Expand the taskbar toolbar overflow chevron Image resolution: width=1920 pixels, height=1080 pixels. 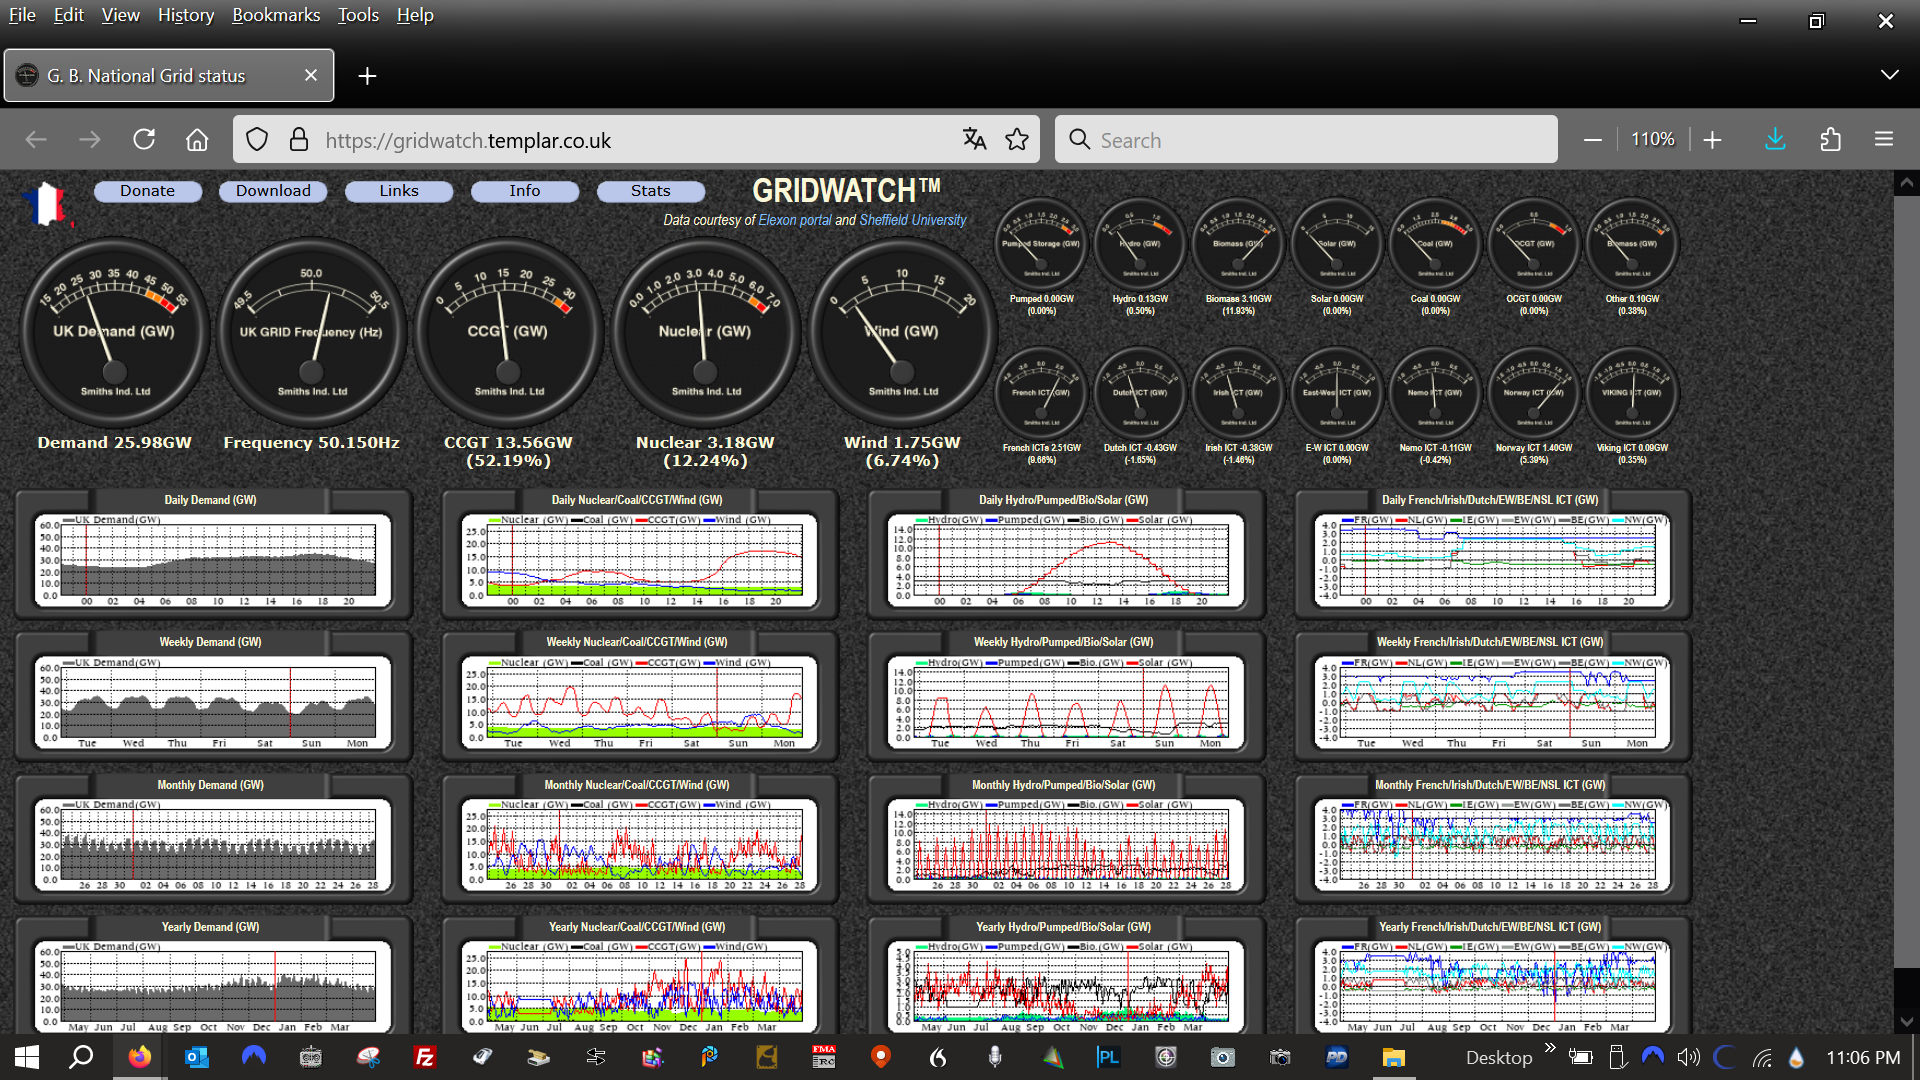pyautogui.click(x=1550, y=1048)
